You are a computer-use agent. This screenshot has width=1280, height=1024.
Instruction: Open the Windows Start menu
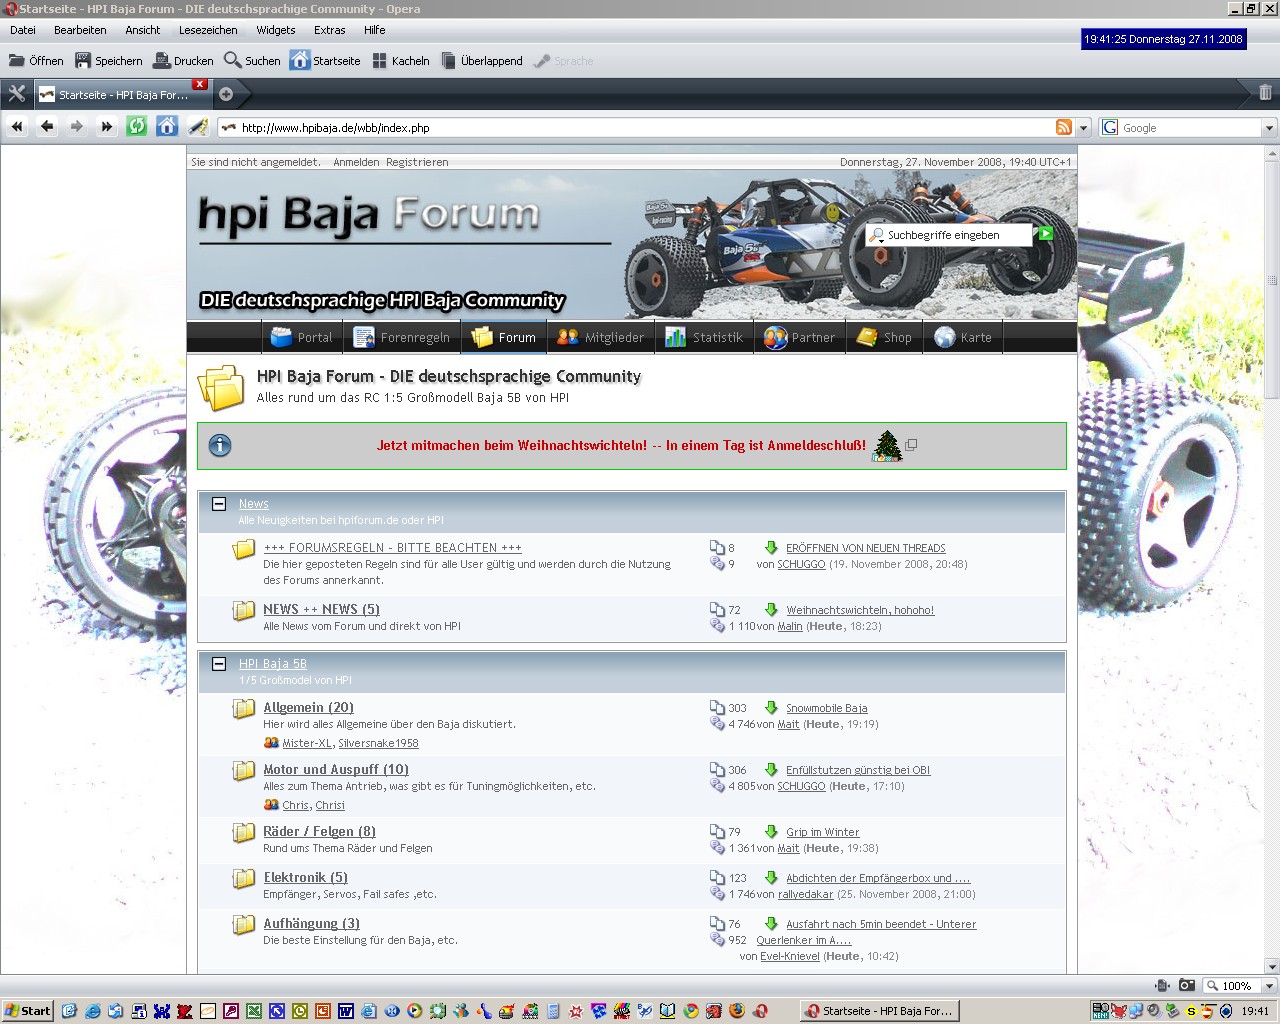(x=27, y=1011)
